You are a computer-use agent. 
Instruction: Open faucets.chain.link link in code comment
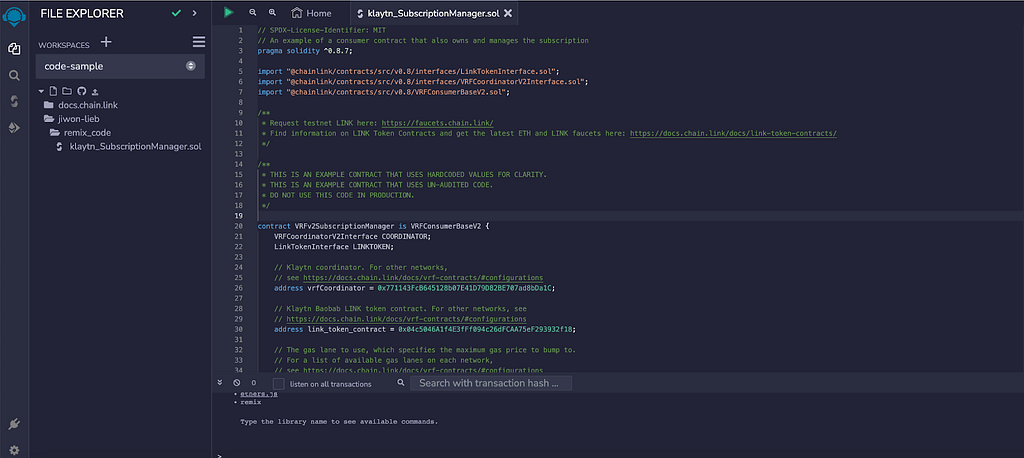coord(437,123)
